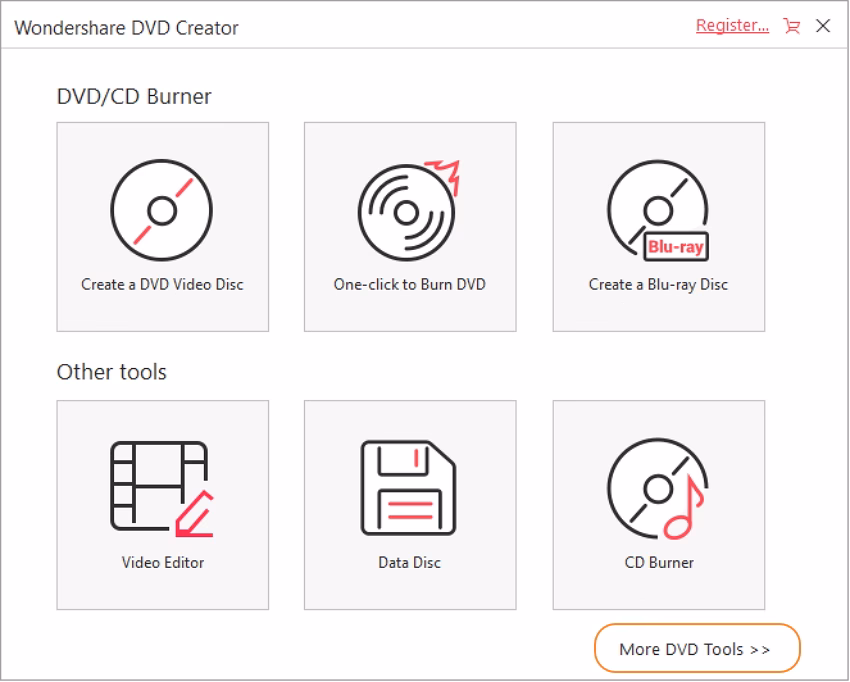Select the Other tools section heading

(110, 371)
